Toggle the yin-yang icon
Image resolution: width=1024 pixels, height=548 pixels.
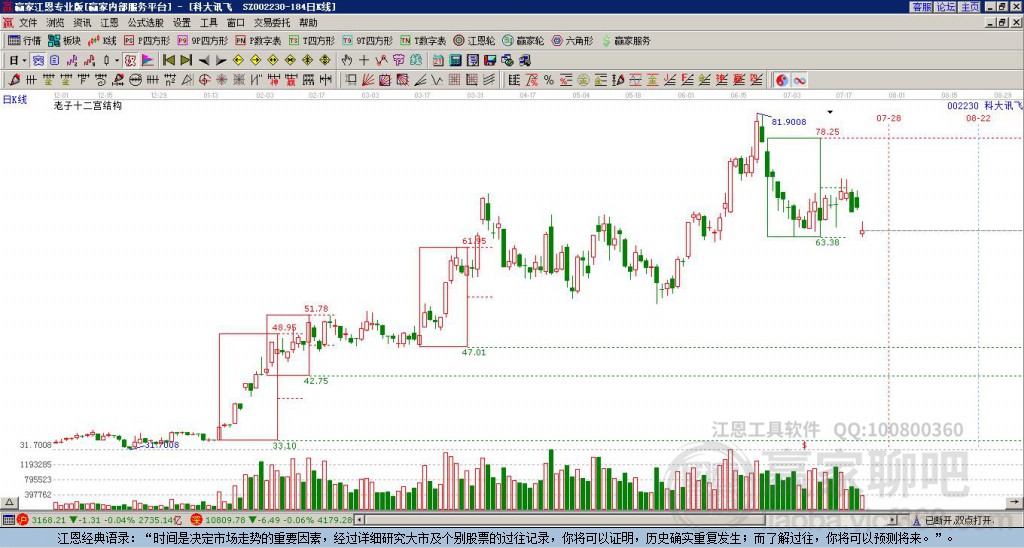[x=782, y=80]
